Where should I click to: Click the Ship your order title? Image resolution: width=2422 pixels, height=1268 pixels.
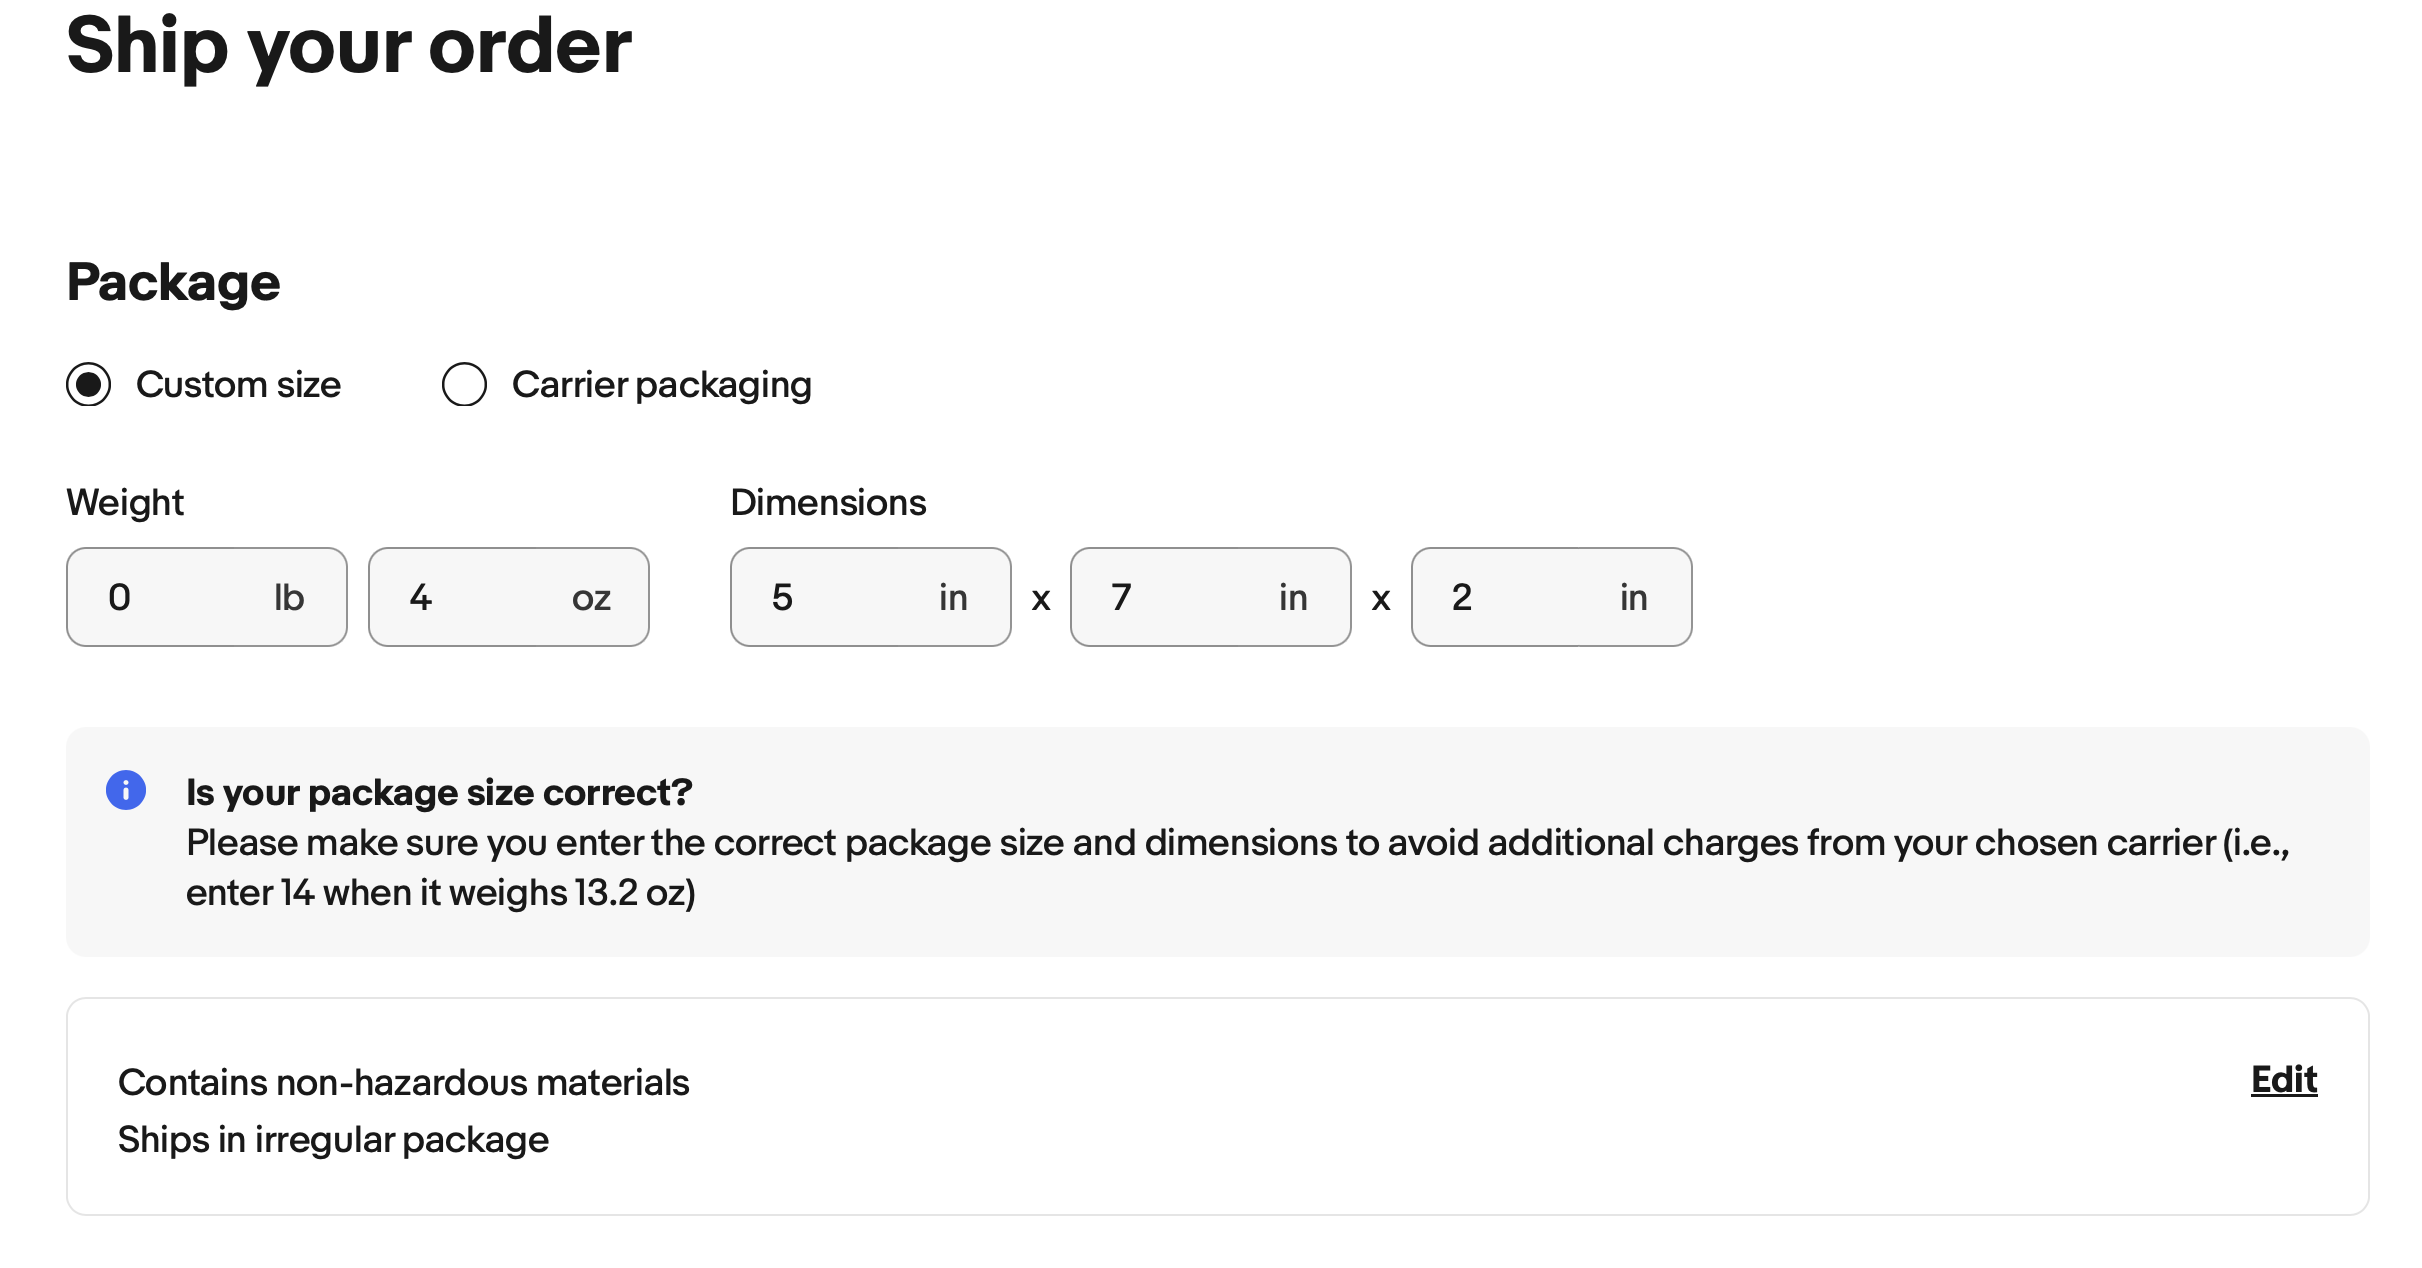pyautogui.click(x=349, y=48)
